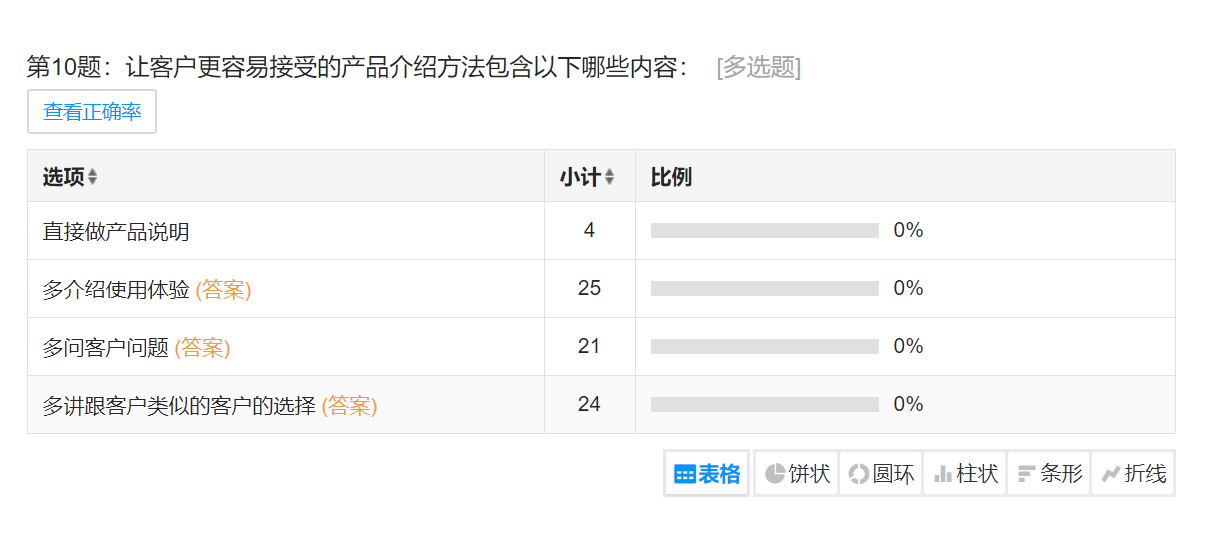Switch to the 柱状 column chart view
Screen dimensions: 1212x540
pyautogui.click(x=965, y=473)
